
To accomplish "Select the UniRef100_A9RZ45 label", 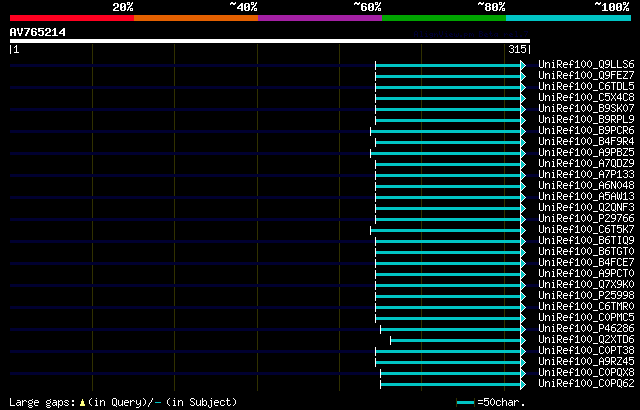I will point(586,362).
